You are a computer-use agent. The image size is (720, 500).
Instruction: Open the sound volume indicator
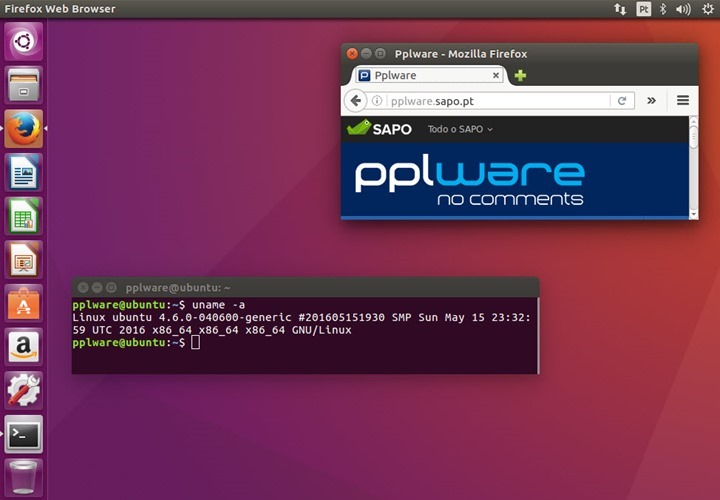(x=683, y=9)
